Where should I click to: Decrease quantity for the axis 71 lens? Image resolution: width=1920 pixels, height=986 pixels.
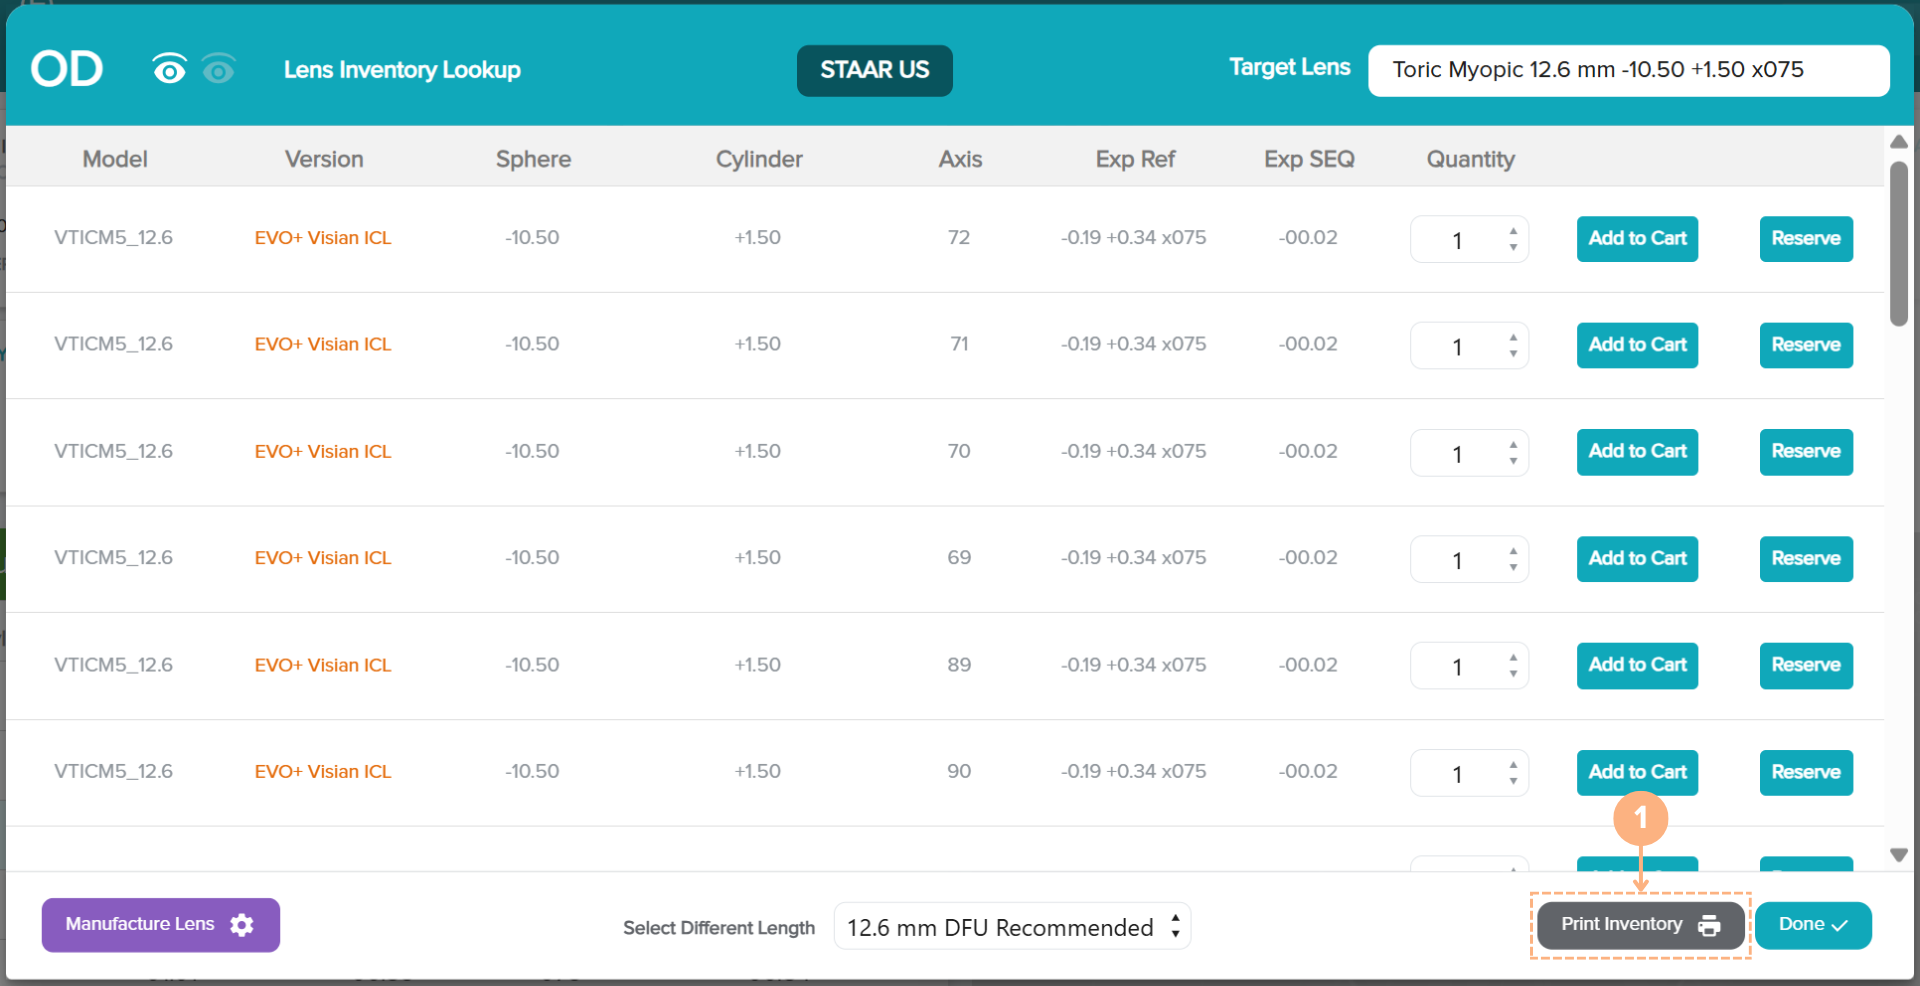tap(1513, 354)
